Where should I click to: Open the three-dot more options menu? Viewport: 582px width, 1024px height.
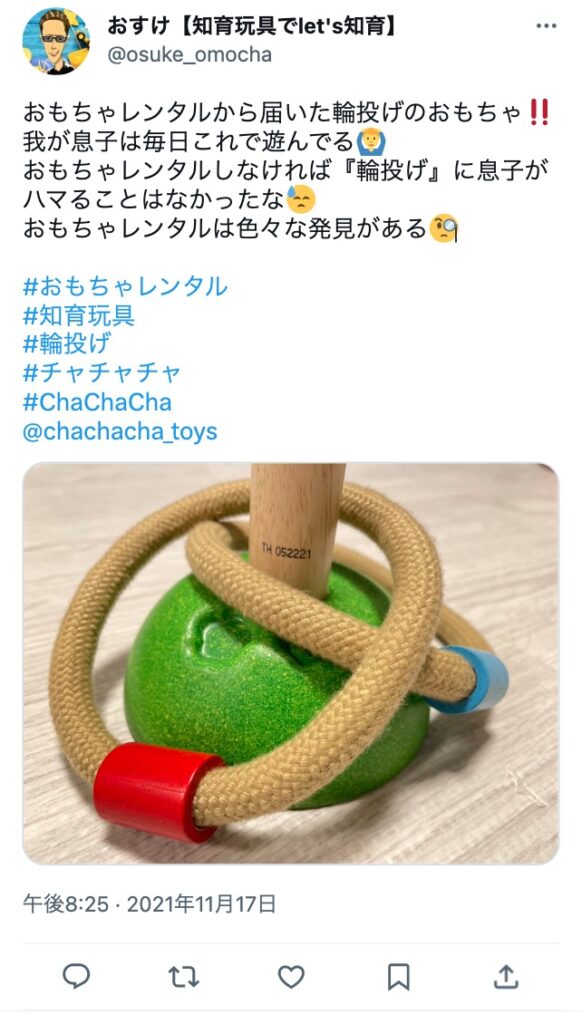click(546, 26)
